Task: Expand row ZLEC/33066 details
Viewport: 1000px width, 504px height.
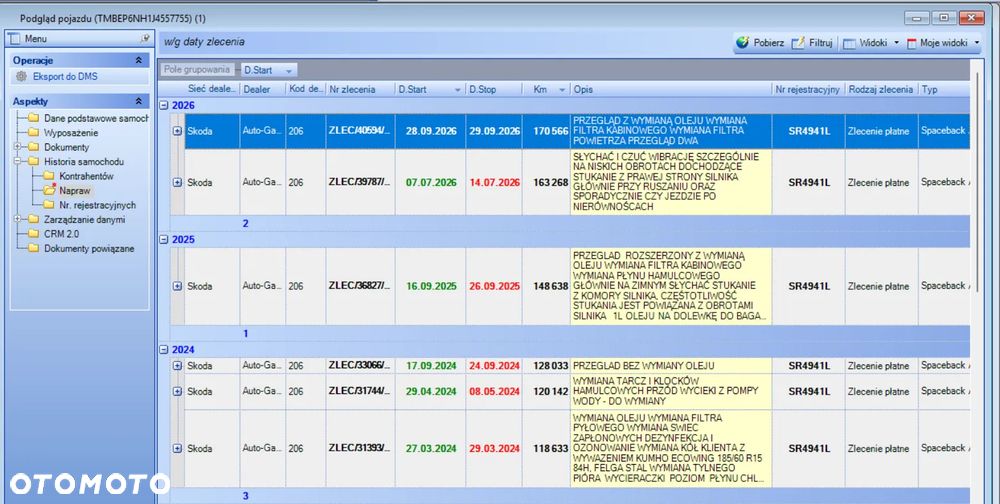Action: click(177, 366)
